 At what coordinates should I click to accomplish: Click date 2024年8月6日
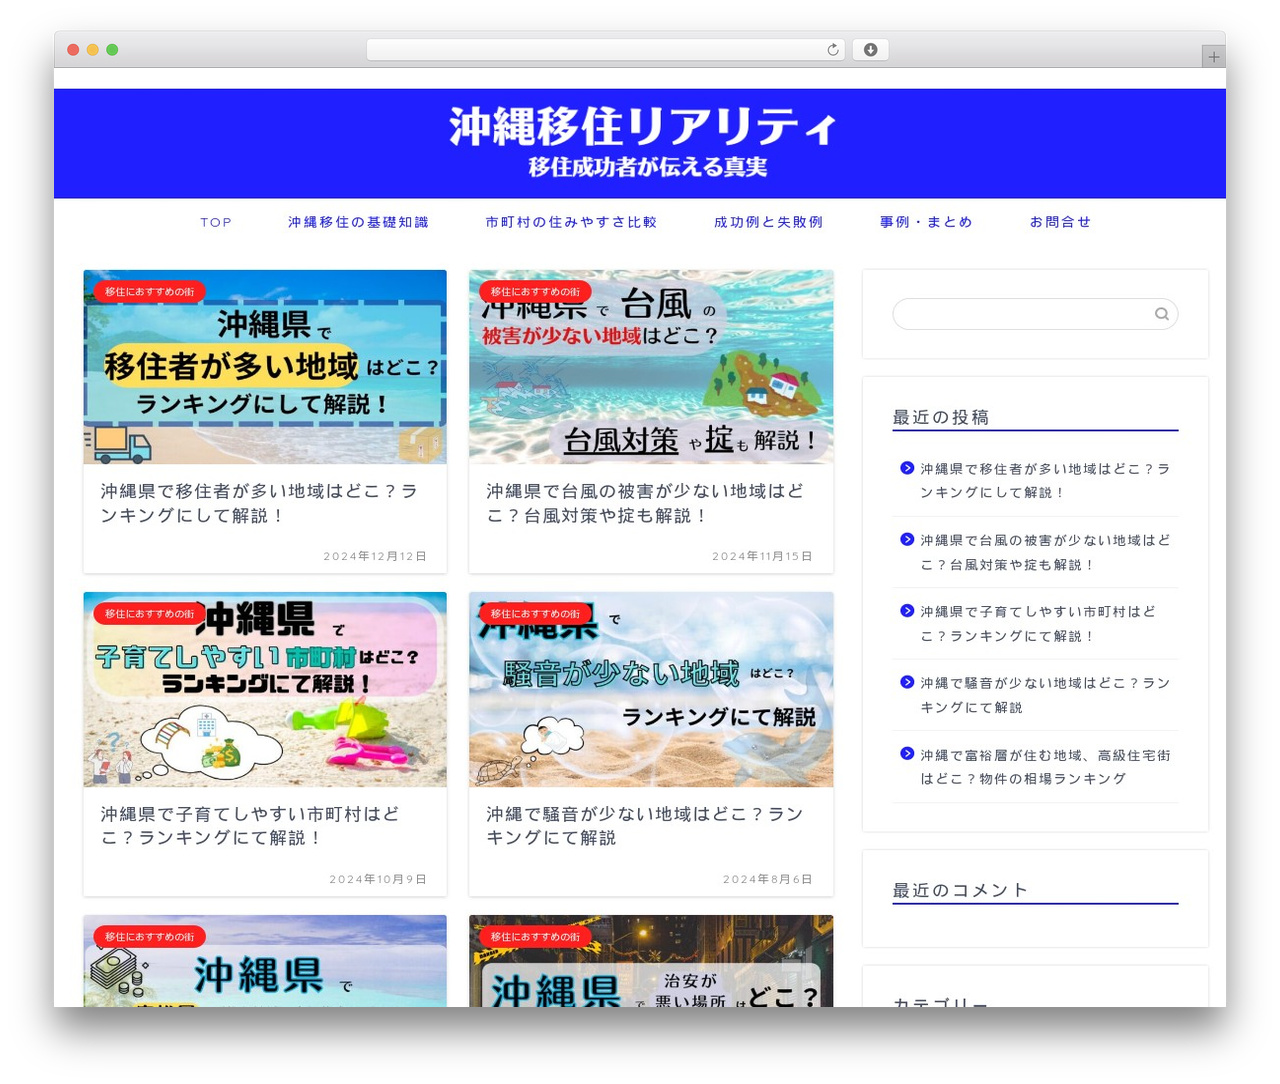point(768,879)
